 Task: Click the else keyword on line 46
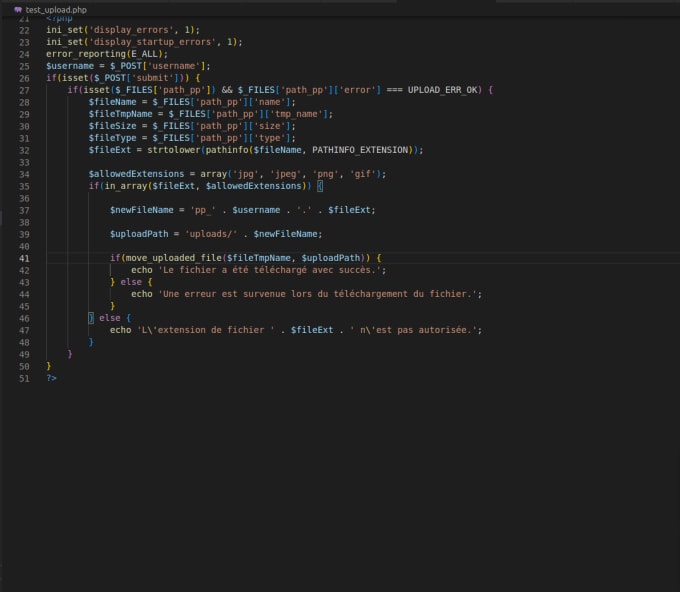point(110,318)
